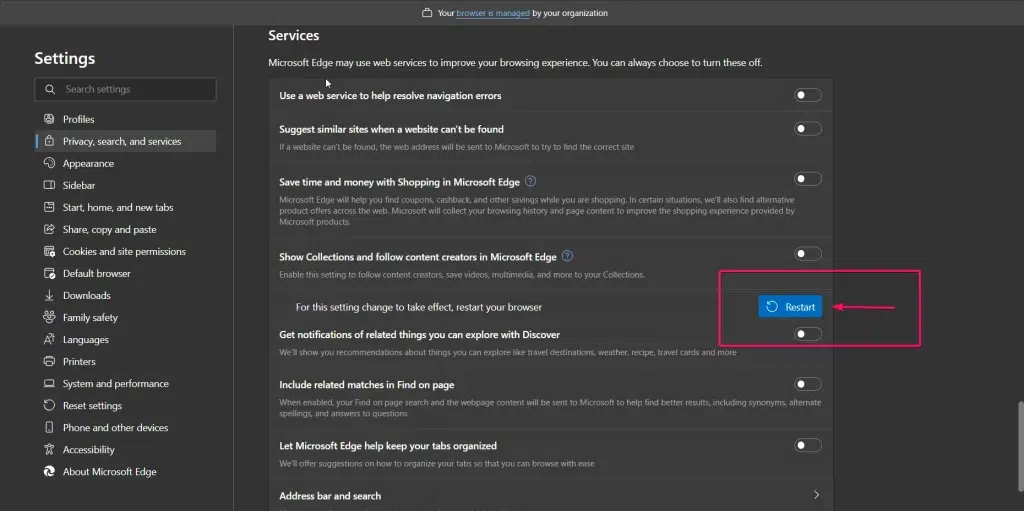Toggle Use a web service for navigation errors
The height and width of the screenshot is (511, 1024).
point(808,95)
